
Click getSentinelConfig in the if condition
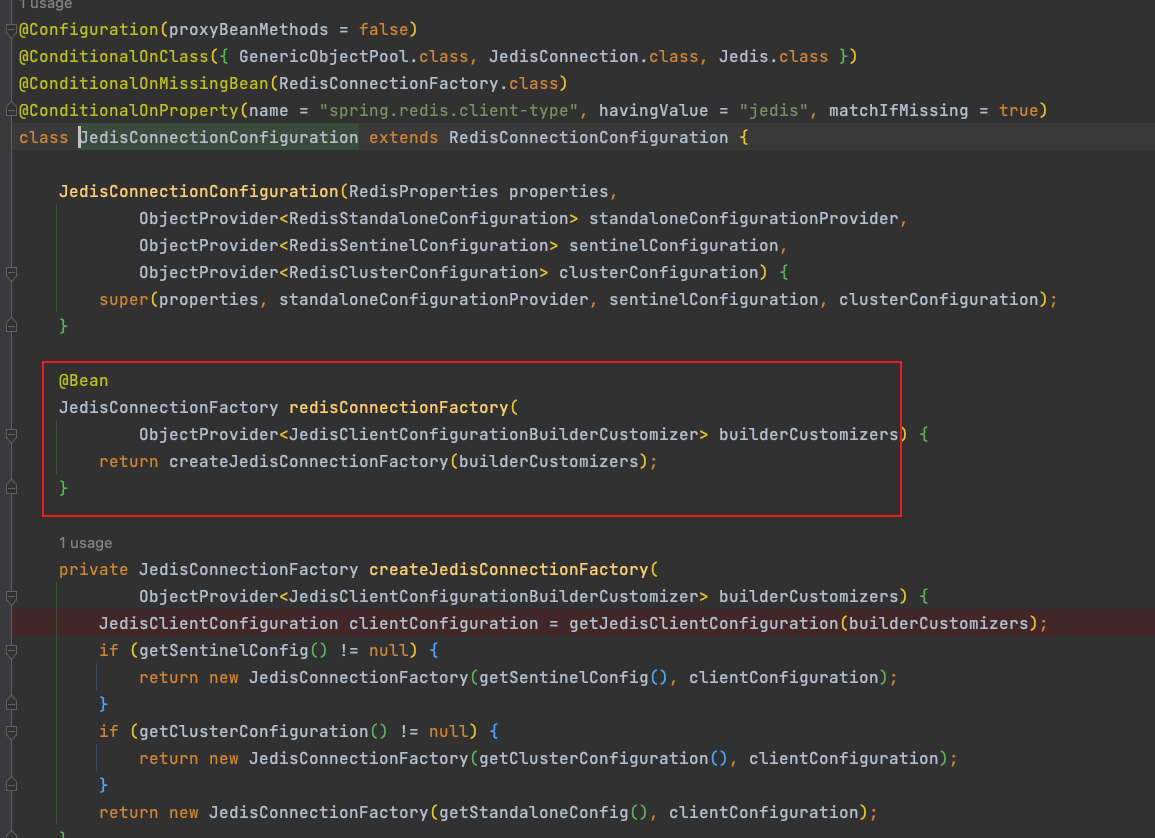224,651
